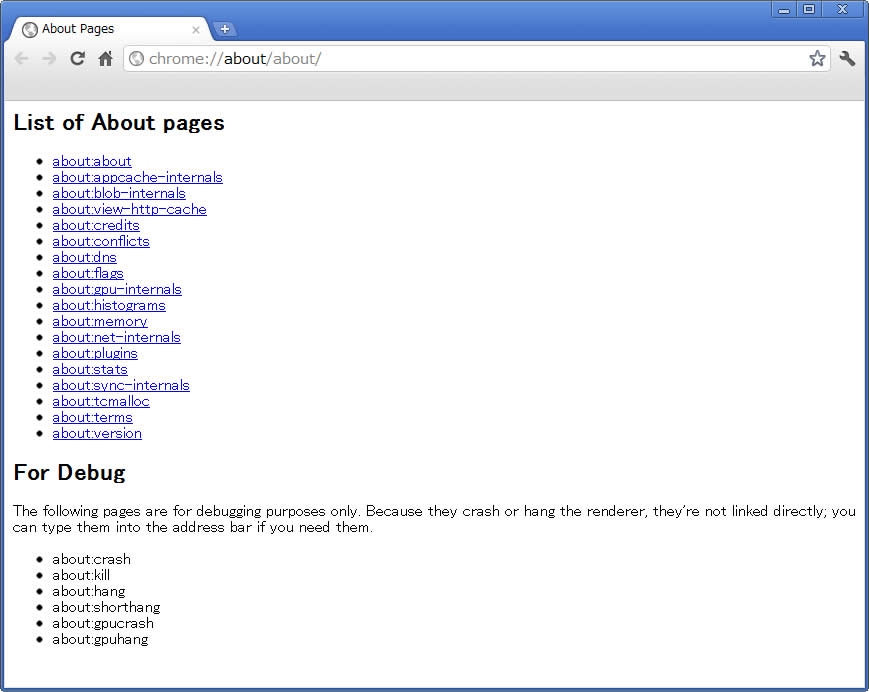This screenshot has height=692, width=869.
Task: Follow the about:plugins link
Action: (x=95, y=353)
